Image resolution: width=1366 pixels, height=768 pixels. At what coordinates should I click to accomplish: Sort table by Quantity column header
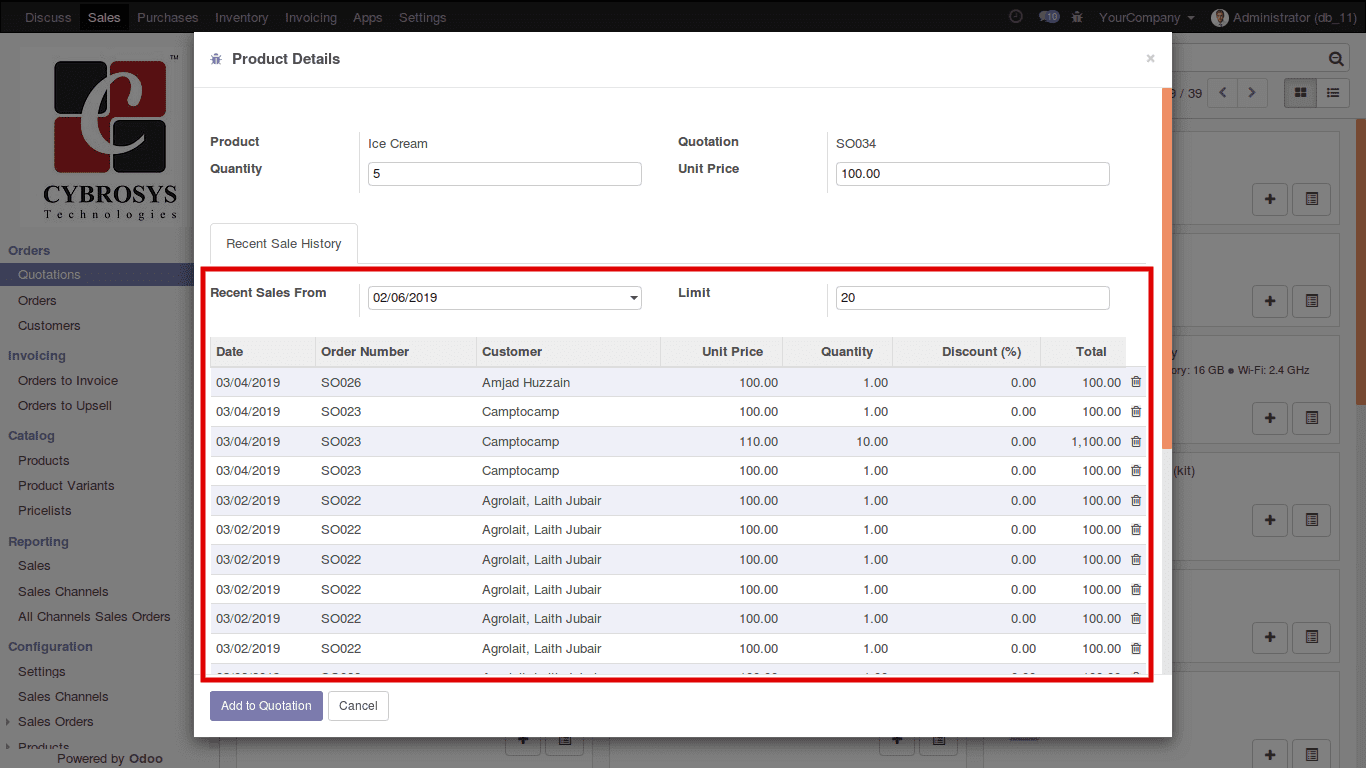coord(837,352)
